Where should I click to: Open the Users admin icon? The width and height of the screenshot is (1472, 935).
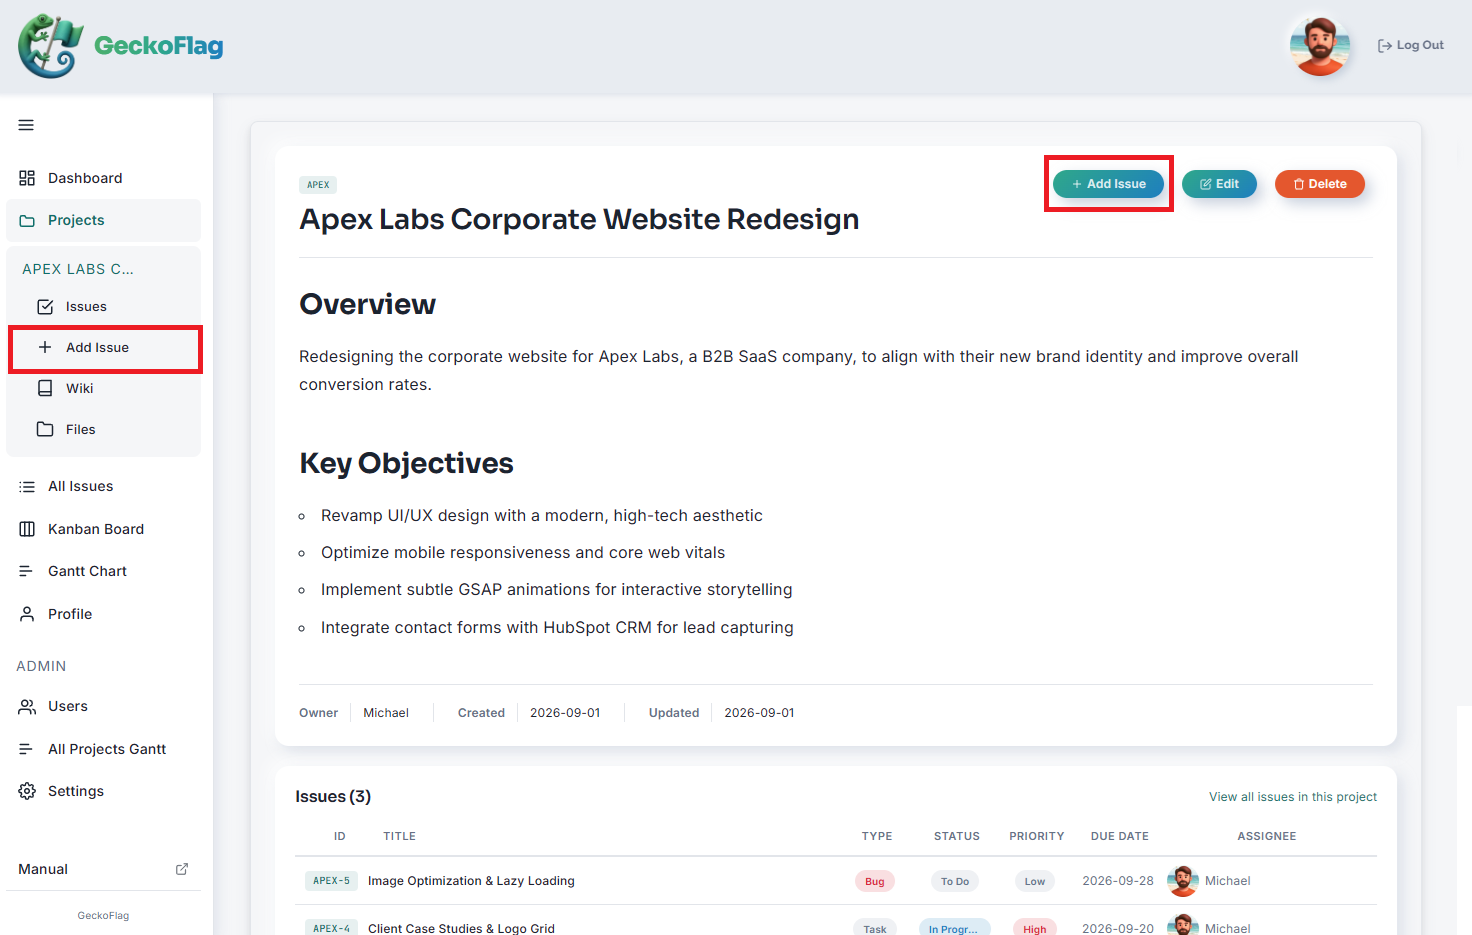27,706
